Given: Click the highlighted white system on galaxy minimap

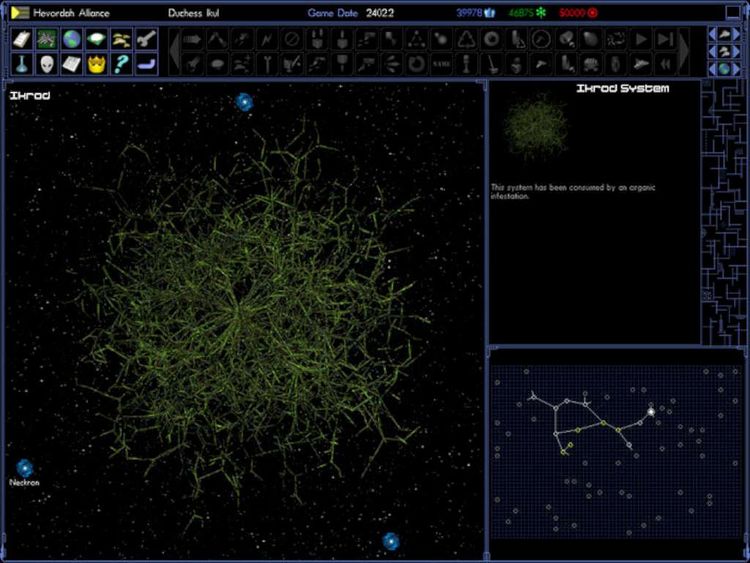Looking at the screenshot, I should coord(651,411).
